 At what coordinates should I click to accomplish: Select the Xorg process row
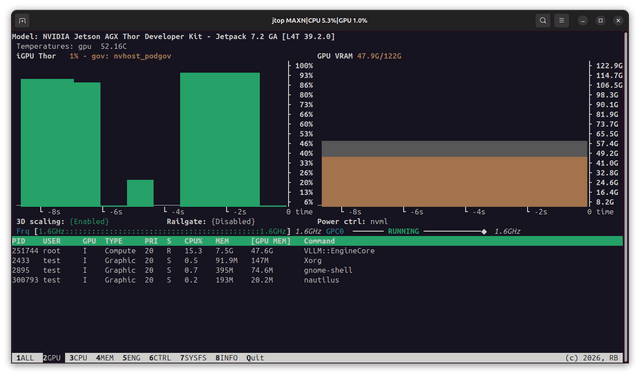pyautogui.click(x=317, y=261)
